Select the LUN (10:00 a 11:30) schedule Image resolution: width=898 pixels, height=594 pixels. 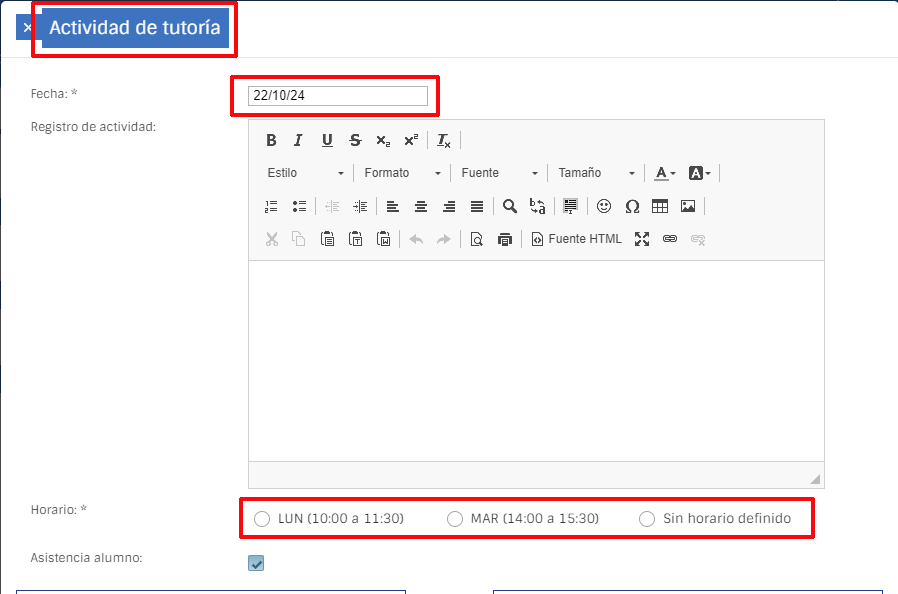click(262, 519)
